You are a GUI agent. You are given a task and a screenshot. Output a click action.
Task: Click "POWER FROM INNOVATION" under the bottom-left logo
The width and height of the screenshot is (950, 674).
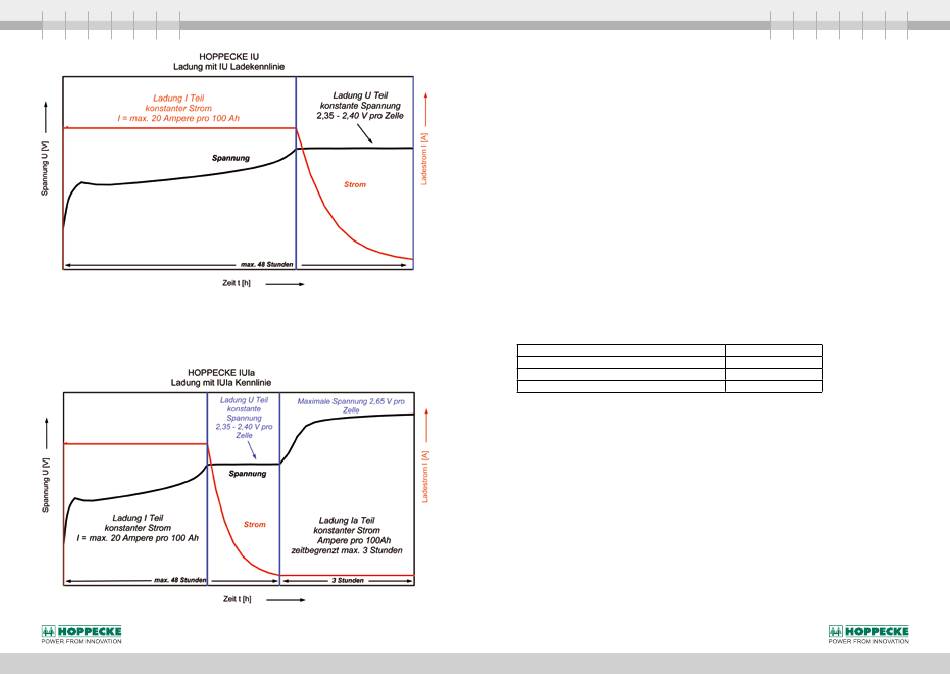click(x=81, y=641)
